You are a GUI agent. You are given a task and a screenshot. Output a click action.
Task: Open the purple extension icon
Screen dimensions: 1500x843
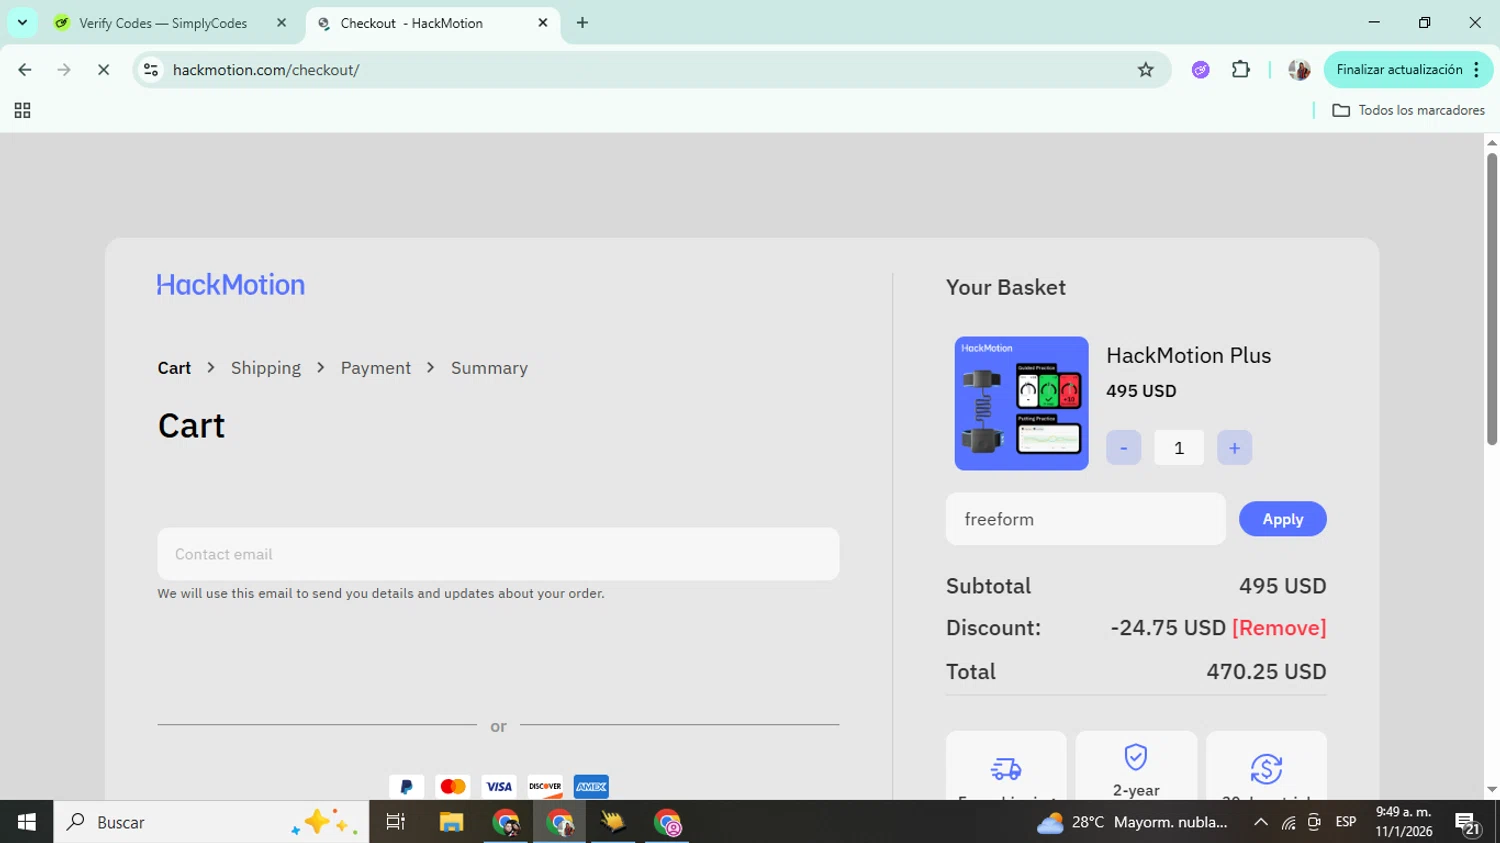coord(1201,70)
